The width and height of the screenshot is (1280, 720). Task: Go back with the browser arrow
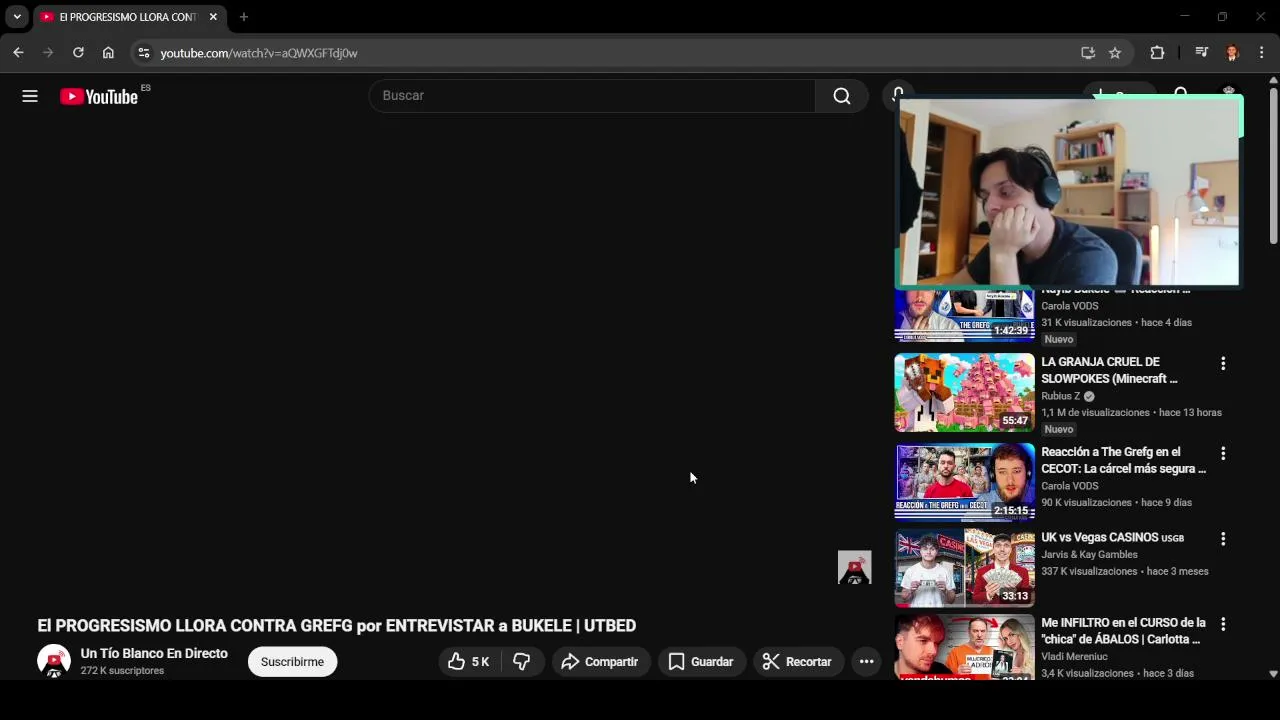[18, 53]
